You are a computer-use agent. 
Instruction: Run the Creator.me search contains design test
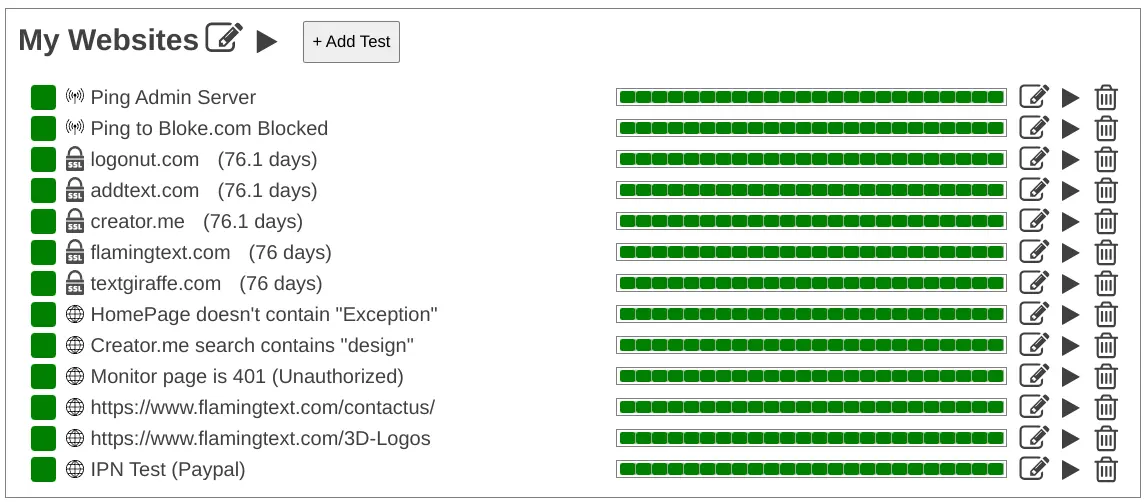1071,345
